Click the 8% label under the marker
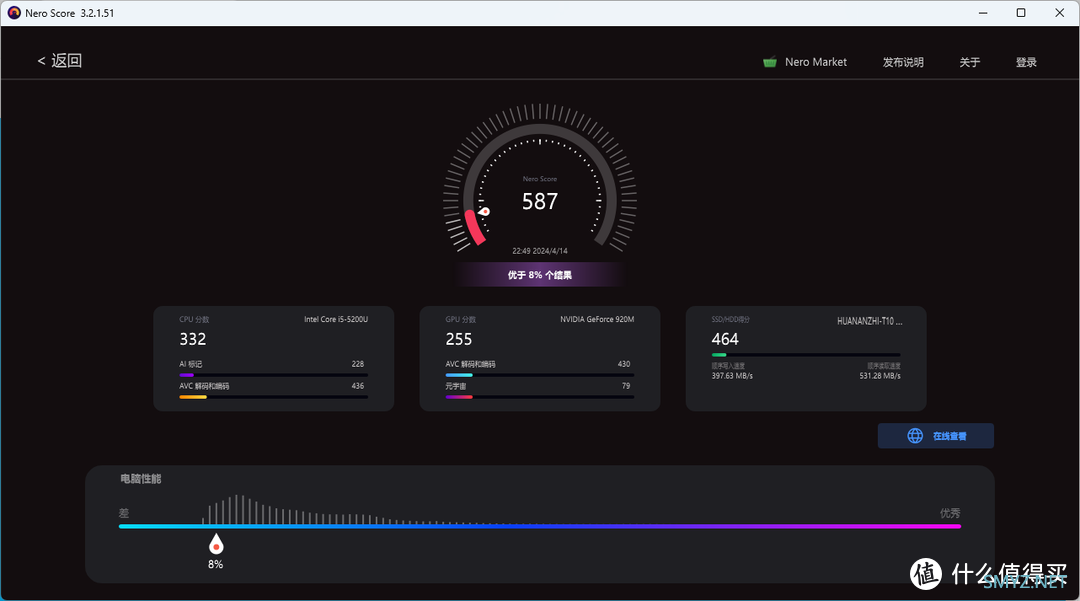1080x601 pixels. point(216,565)
